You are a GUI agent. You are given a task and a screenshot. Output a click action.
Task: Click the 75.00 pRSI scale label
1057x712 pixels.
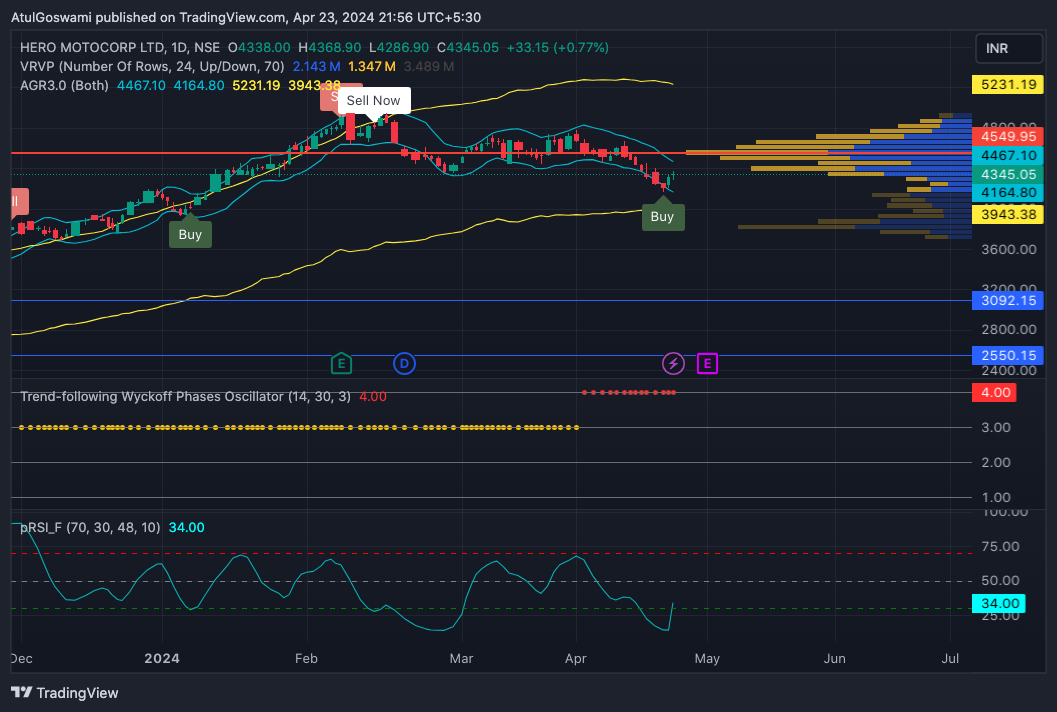[1000, 546]
